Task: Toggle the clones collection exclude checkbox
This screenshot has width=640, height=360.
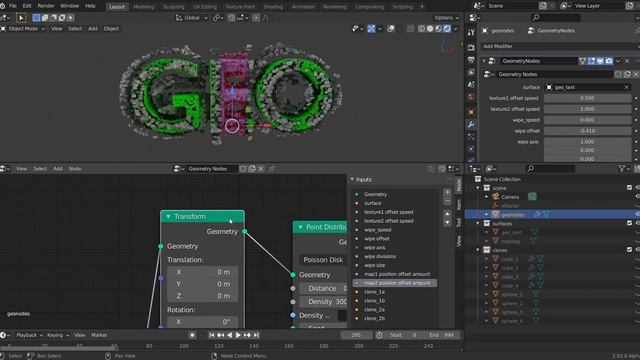Action: pyautogui.click(x=629, y=250)
